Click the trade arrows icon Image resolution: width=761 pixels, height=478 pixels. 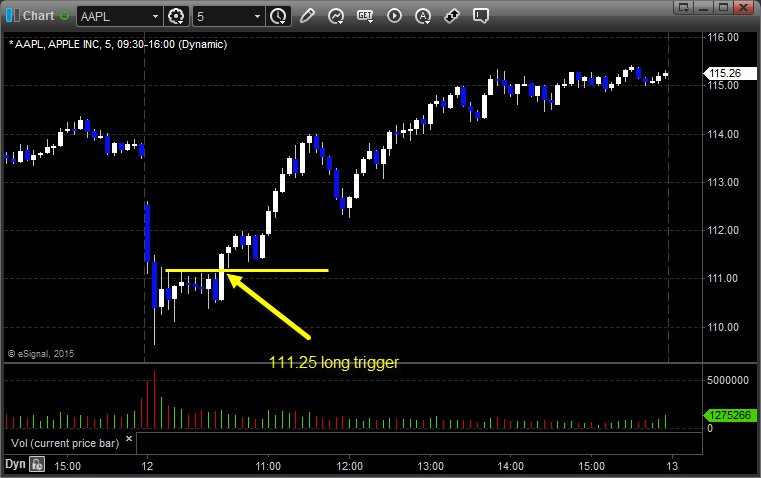tap(452, 16)
